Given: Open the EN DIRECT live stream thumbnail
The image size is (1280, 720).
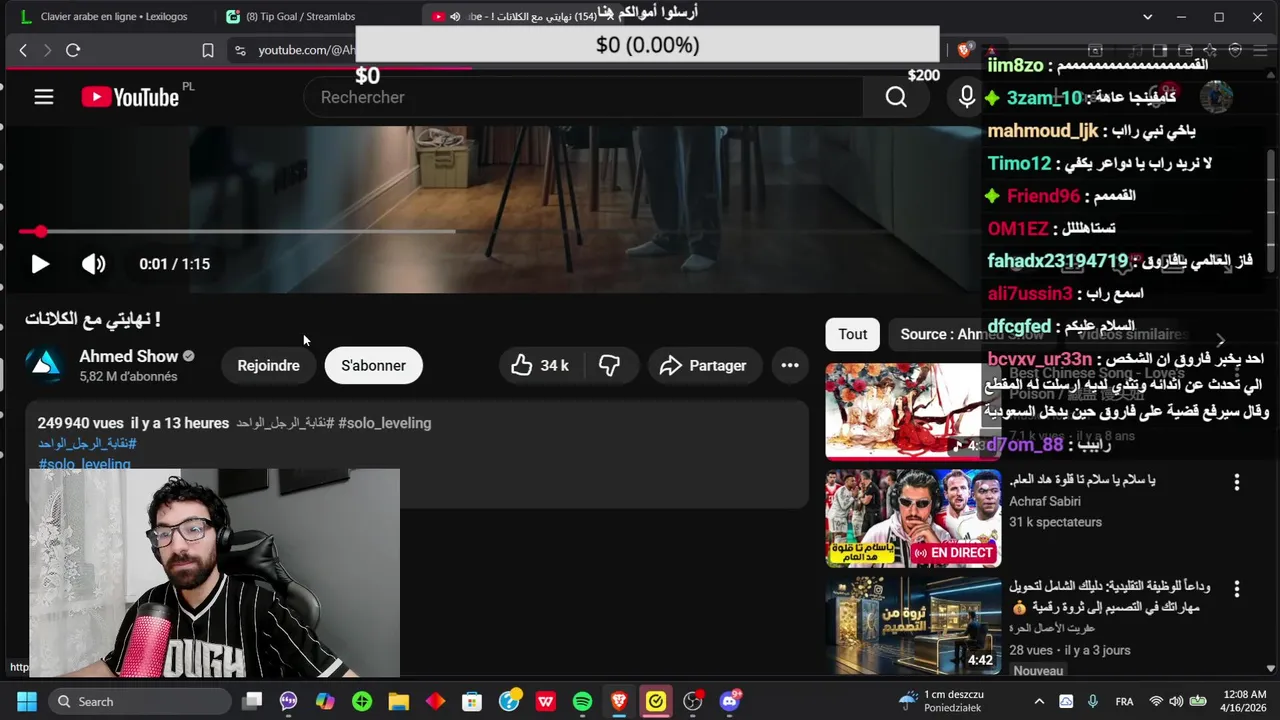Looking at the screenshot, I should pyautogui.click(x=913, y=519).
